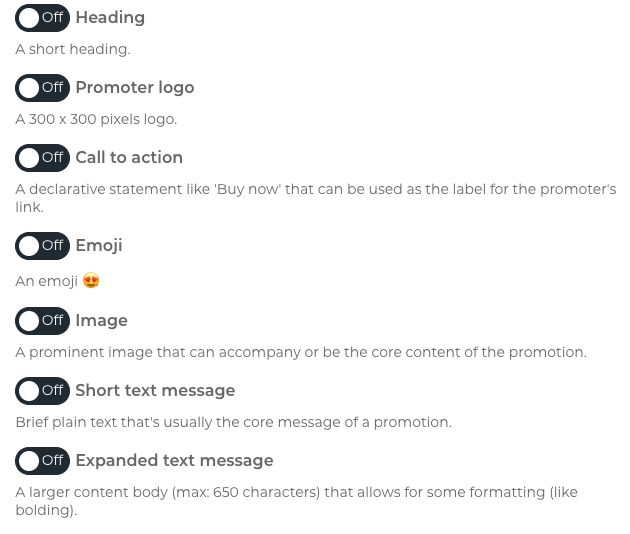Viewport: 630px width, 534px height.
Task: Enable the Emoji toggle
Action: click(42, 246)
